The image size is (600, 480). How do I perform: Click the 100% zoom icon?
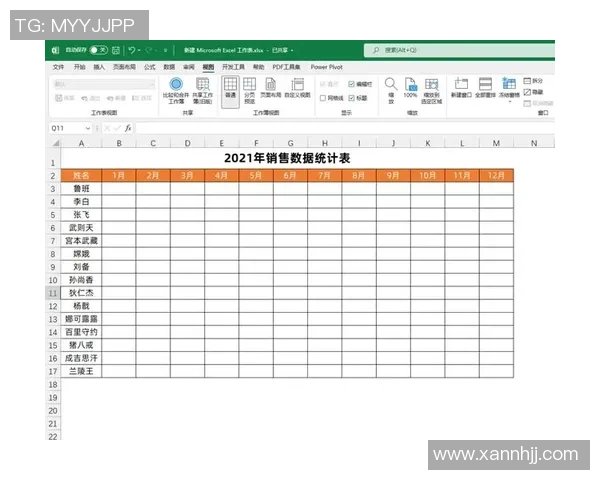coord(411,88)
